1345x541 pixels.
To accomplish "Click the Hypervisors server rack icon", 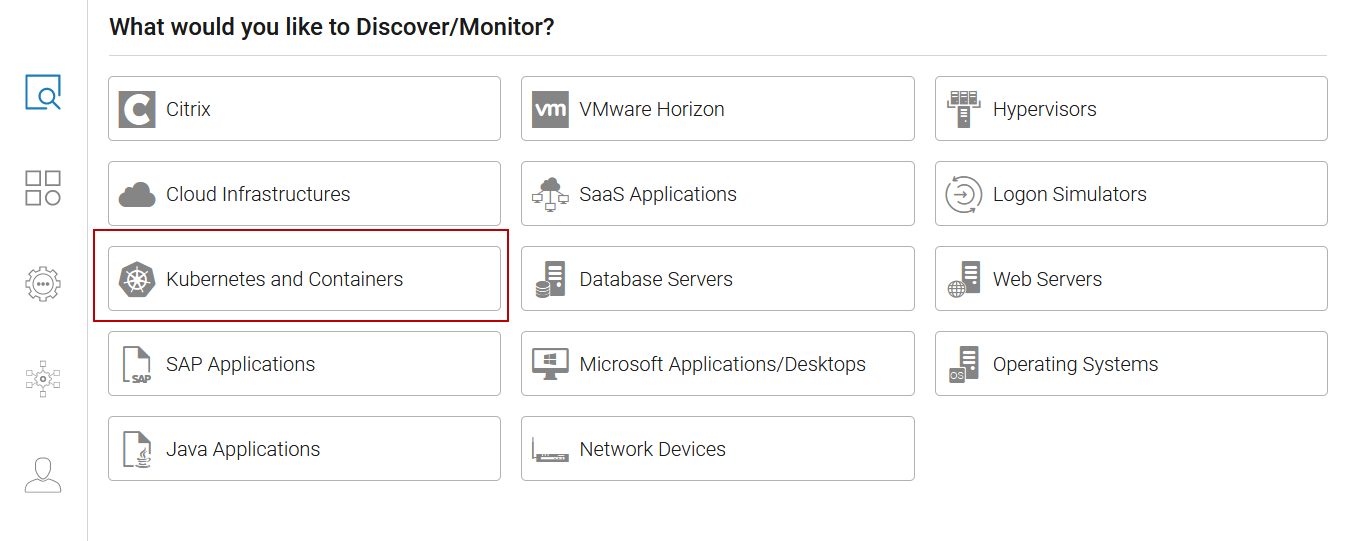I will click(964, 109).
